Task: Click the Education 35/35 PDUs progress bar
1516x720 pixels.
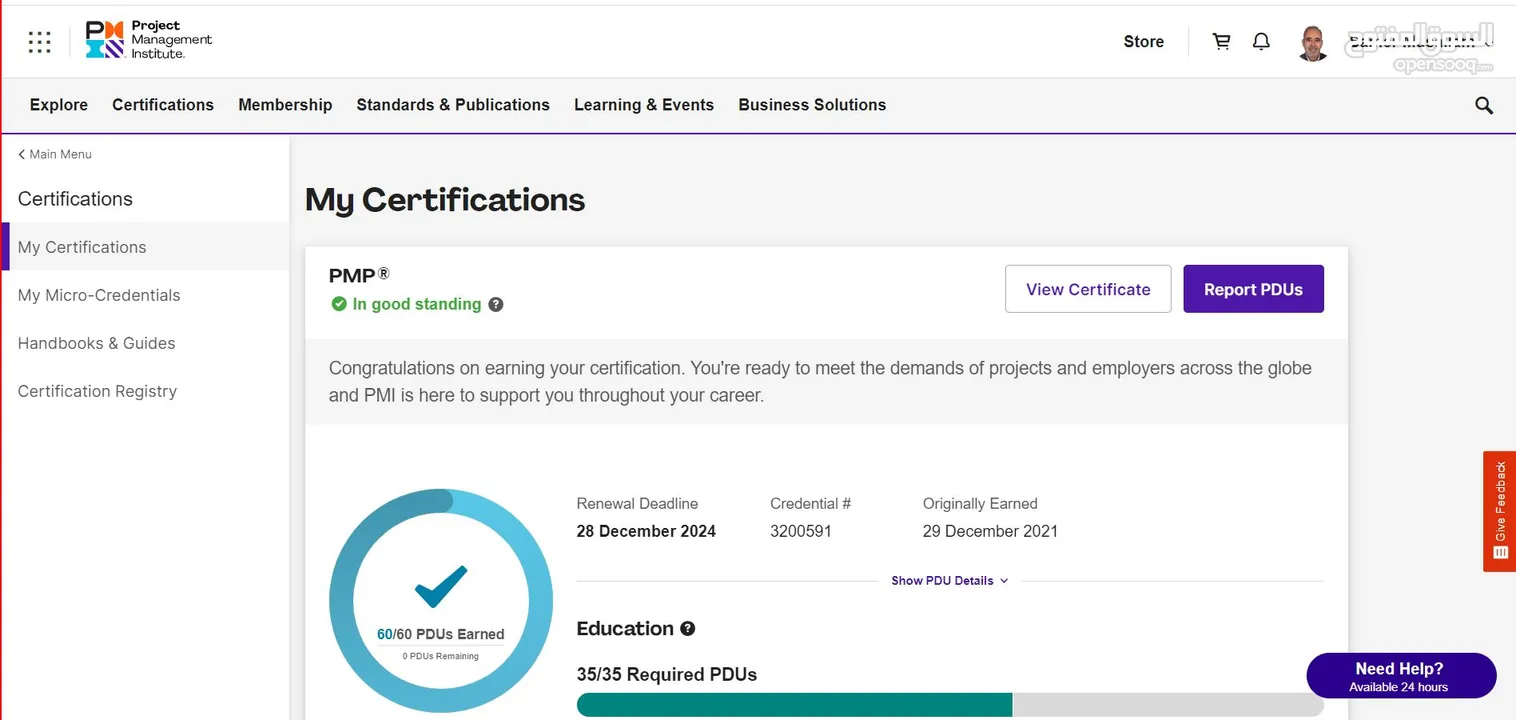Action: [950, 705]
